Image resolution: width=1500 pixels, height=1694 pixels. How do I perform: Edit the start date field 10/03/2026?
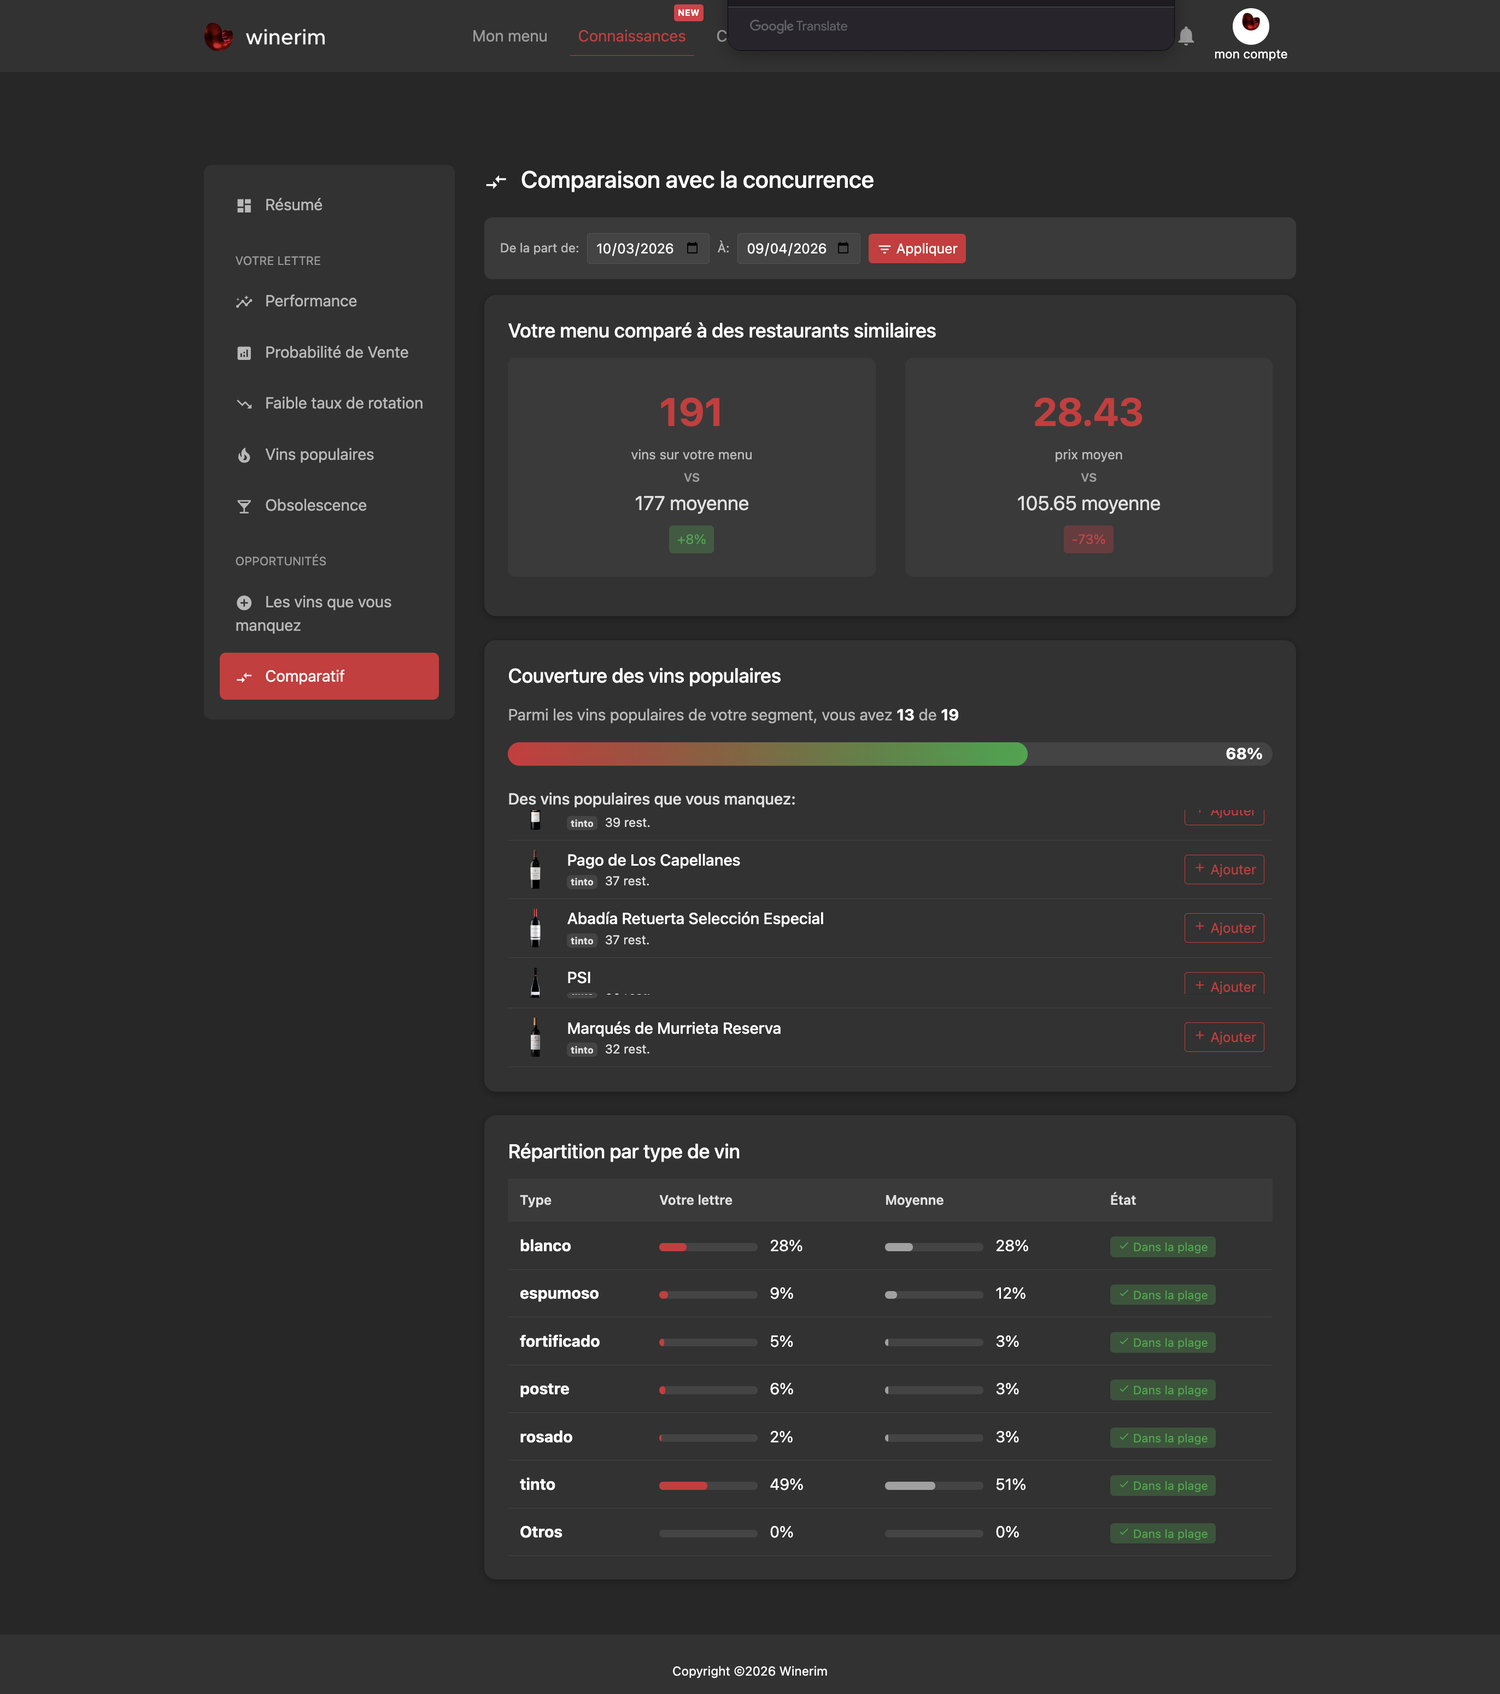(x=648, y=248)
